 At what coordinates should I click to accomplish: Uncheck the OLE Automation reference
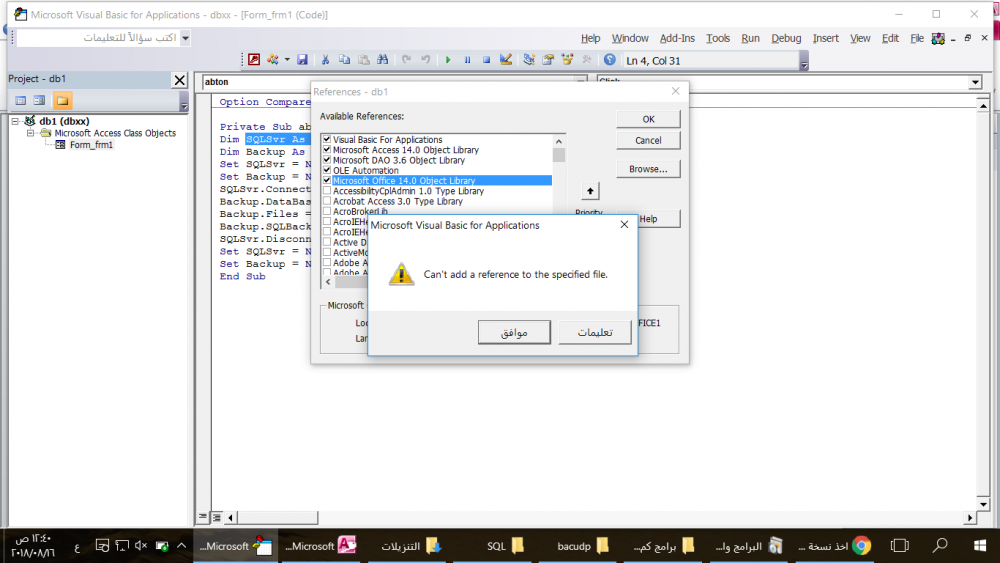[x=327, y=171]
